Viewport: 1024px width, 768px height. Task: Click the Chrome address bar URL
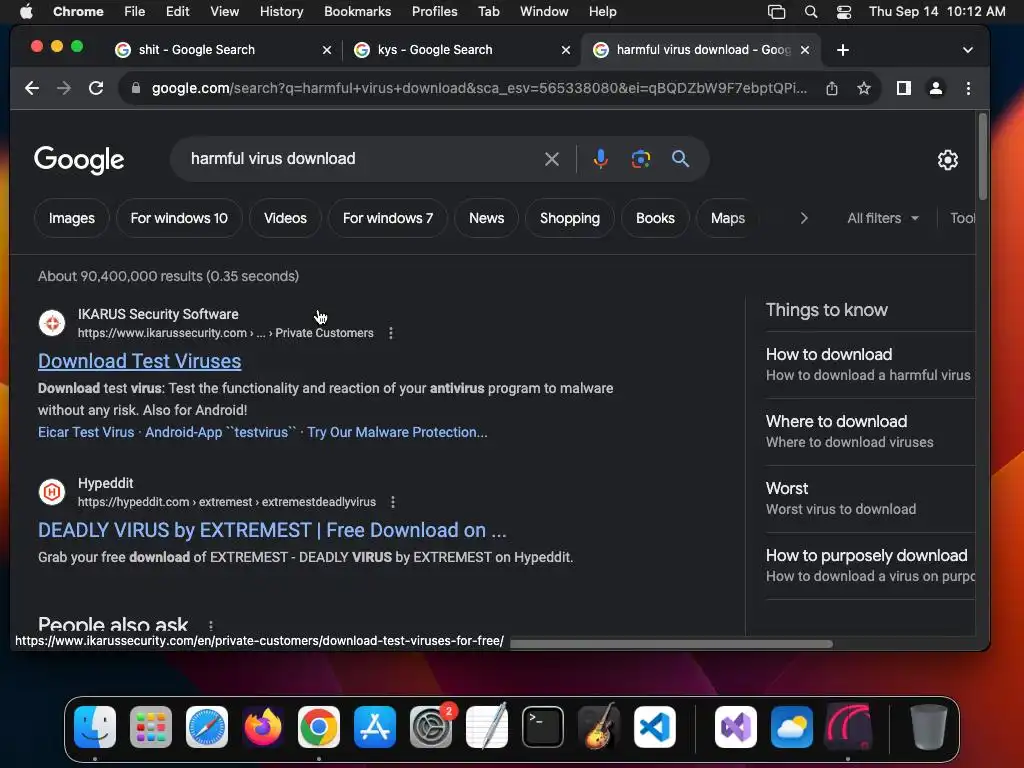[x=479, y=88]
